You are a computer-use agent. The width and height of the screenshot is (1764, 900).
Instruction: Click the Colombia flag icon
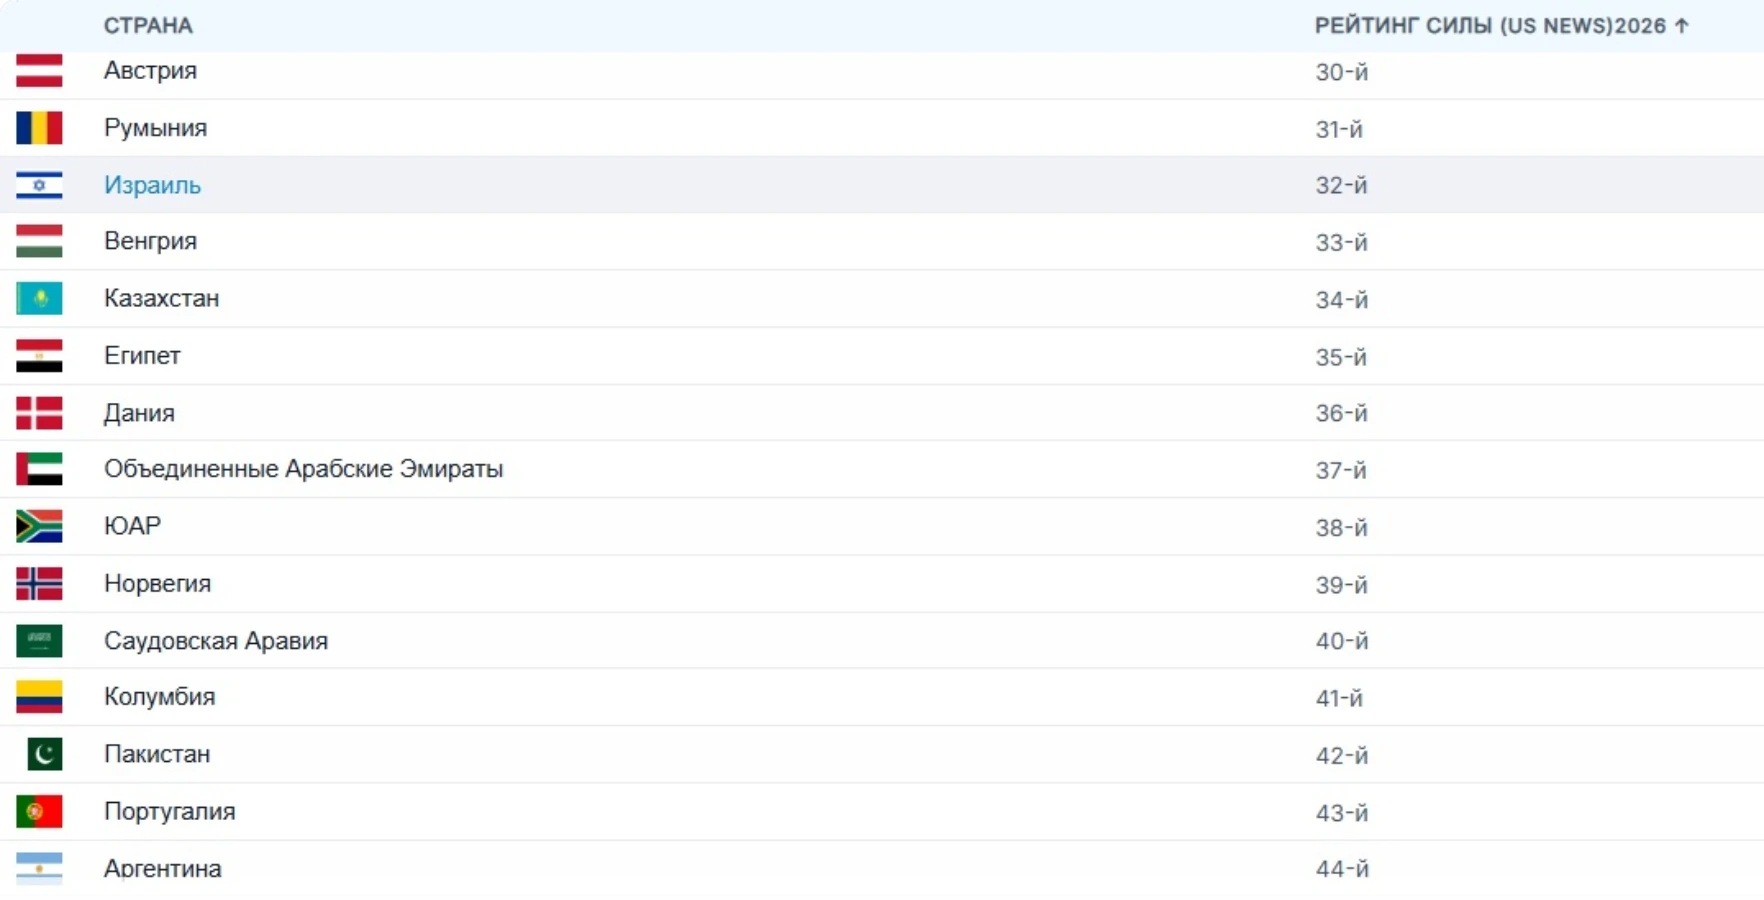[x=39, y=697]
